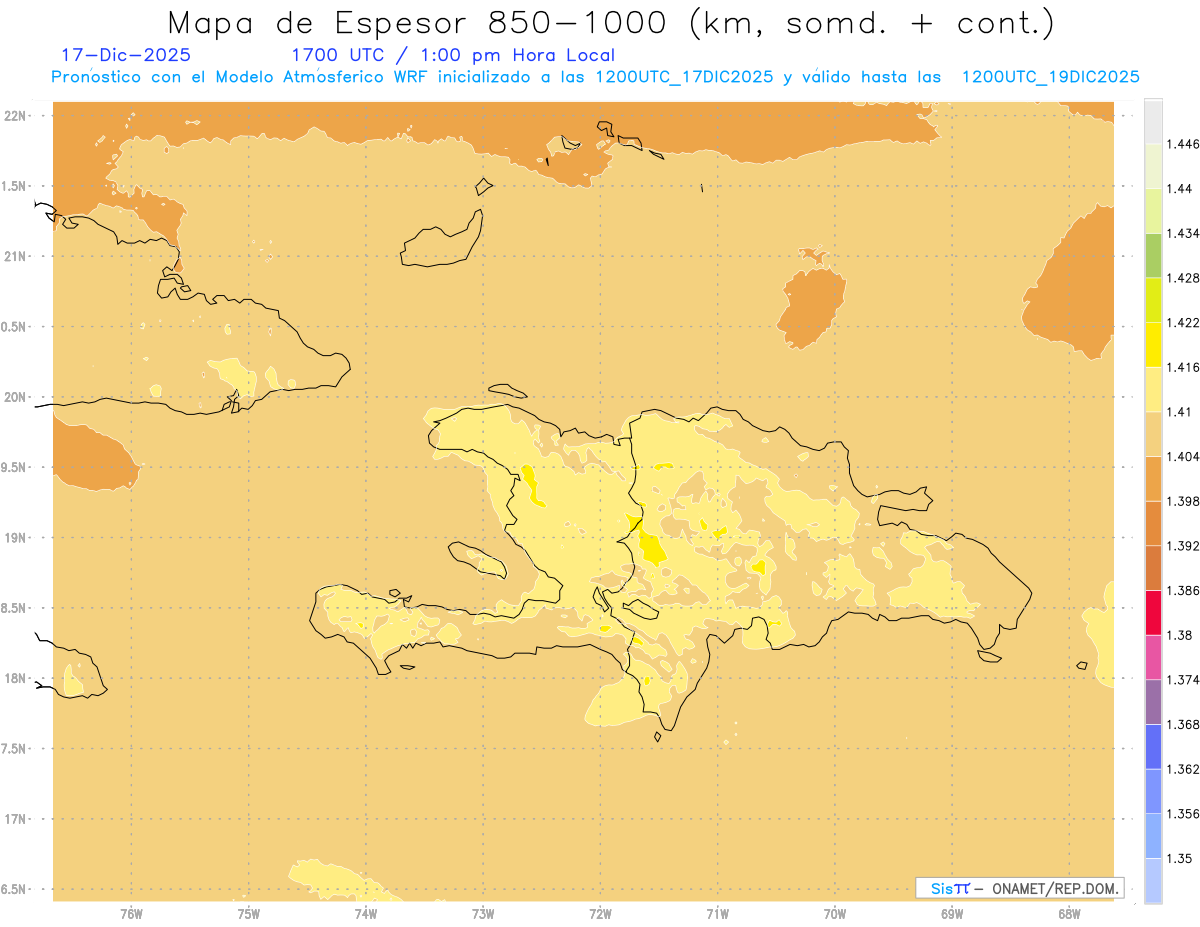Click the legend value '1.398'
The image size is (1200, 927).
coord(1185,501)
